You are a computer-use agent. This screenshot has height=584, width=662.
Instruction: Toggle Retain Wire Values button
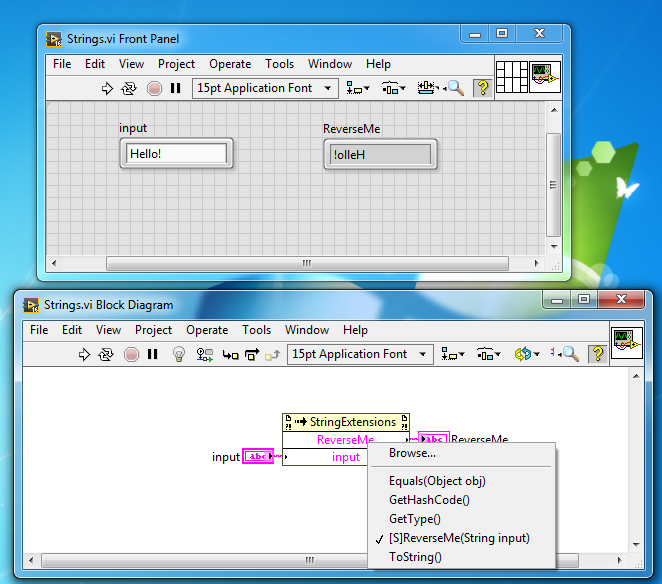coord(205,354)
